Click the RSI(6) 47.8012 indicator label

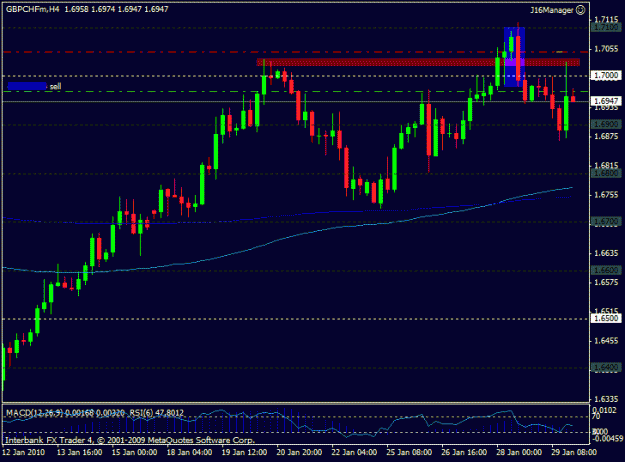(156, 413)
